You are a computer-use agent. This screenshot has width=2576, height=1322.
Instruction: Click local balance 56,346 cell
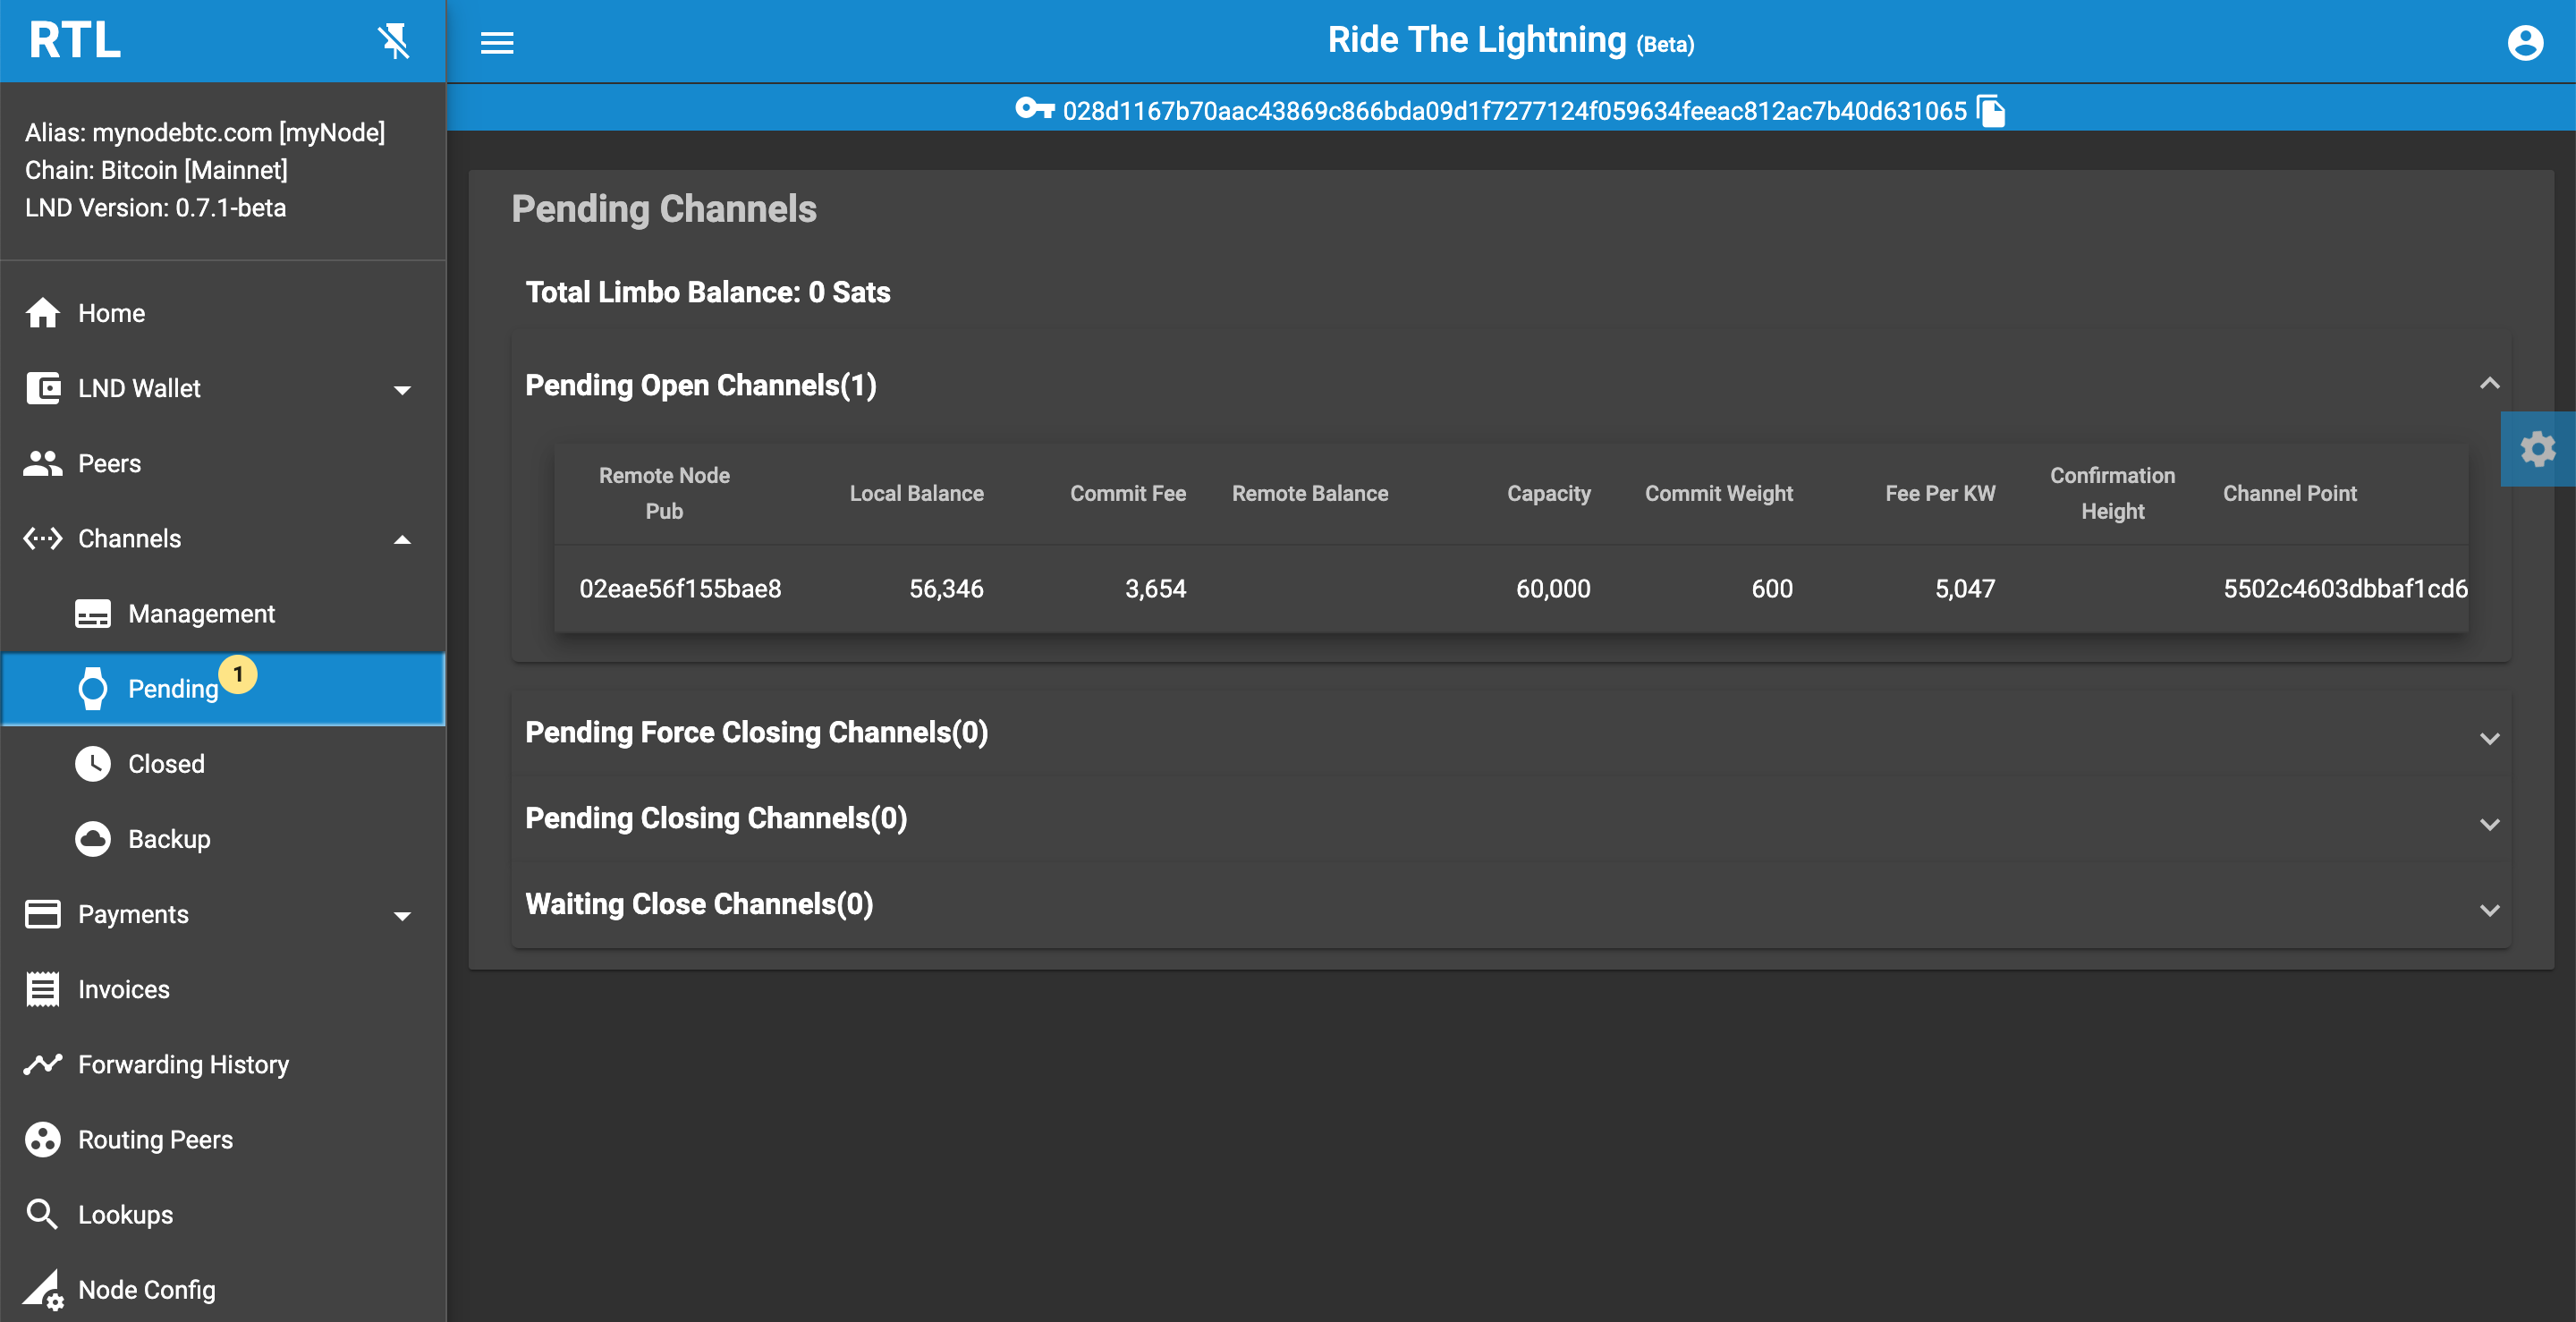[x=946, y=589]
